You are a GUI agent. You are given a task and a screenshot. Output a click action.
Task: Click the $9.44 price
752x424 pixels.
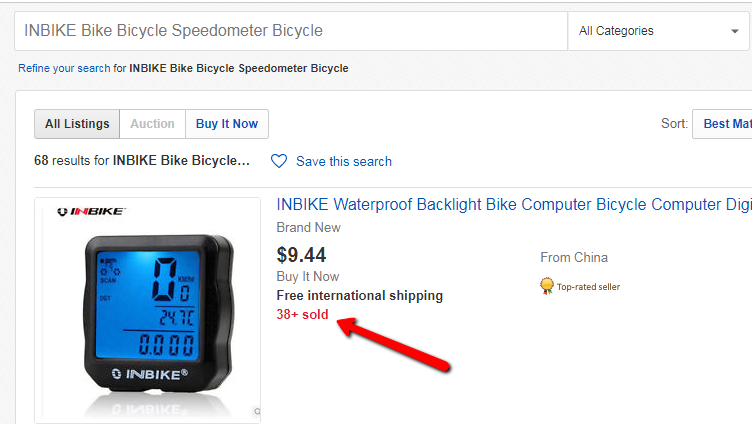[301, 255]
